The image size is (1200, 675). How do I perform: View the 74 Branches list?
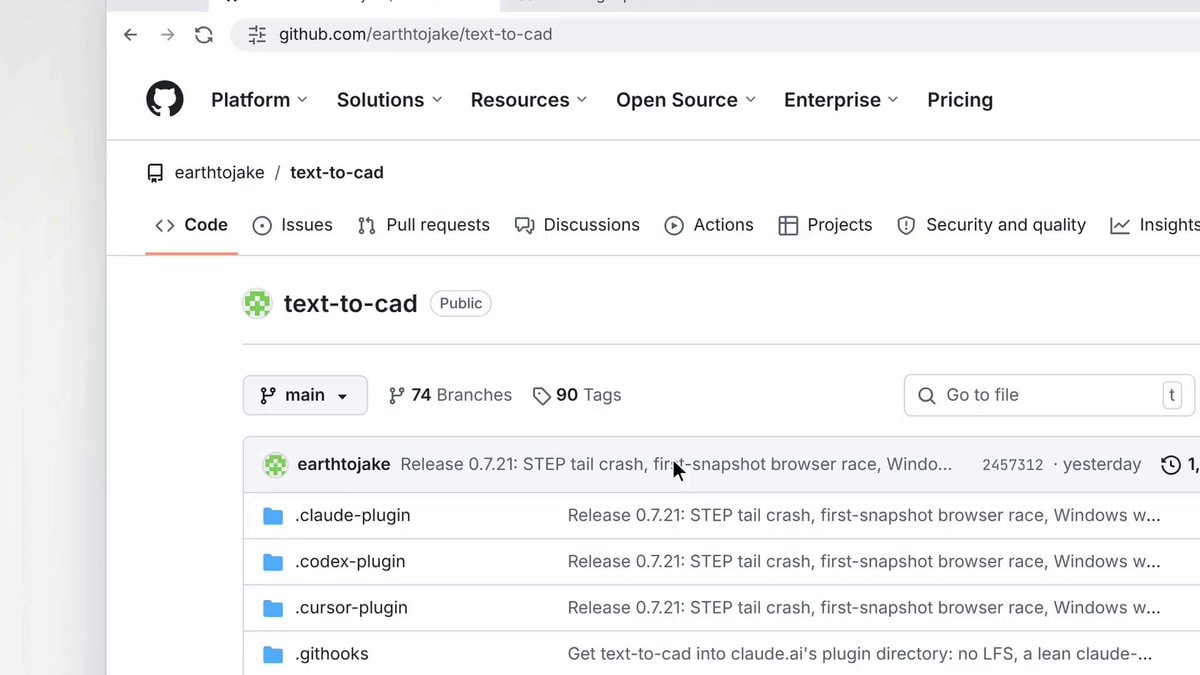(450, 395)
